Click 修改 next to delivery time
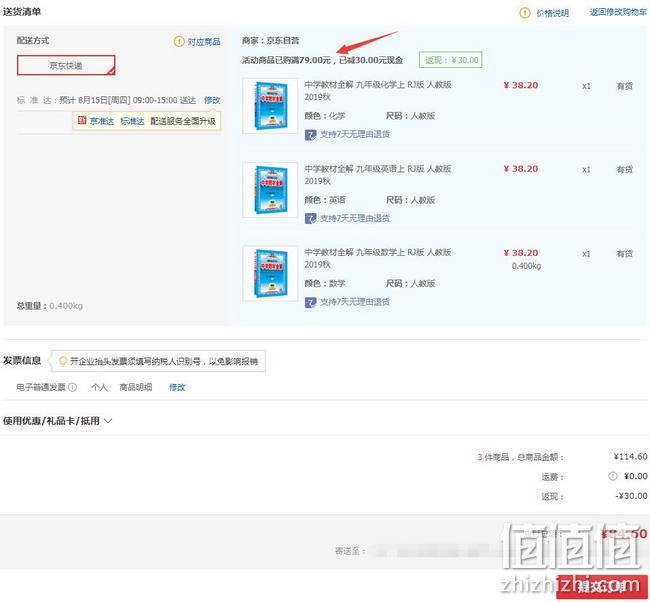Viewport: 650px width, 602px height. [x=212, y=100]
